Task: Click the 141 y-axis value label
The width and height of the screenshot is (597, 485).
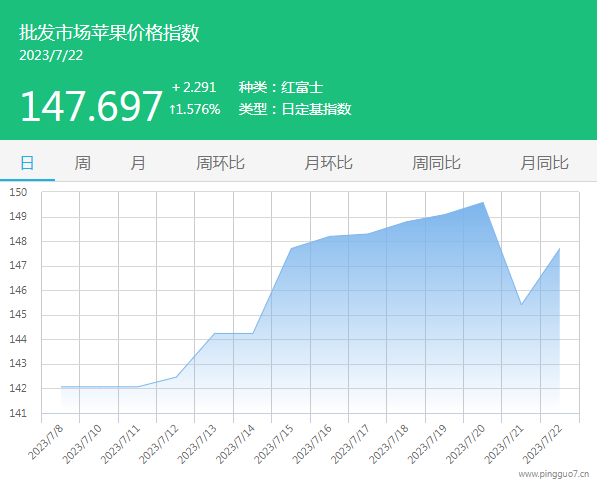Action: coord(18,413)
